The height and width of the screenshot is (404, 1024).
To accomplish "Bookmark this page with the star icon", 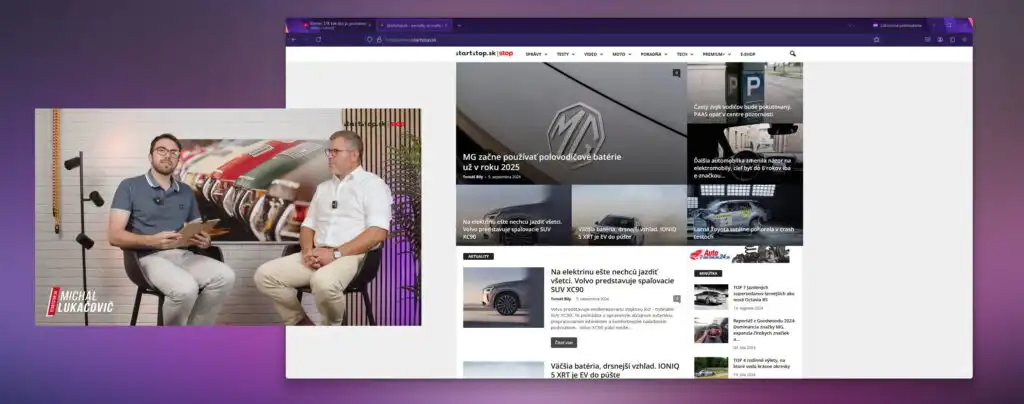I will coord(876,40).
